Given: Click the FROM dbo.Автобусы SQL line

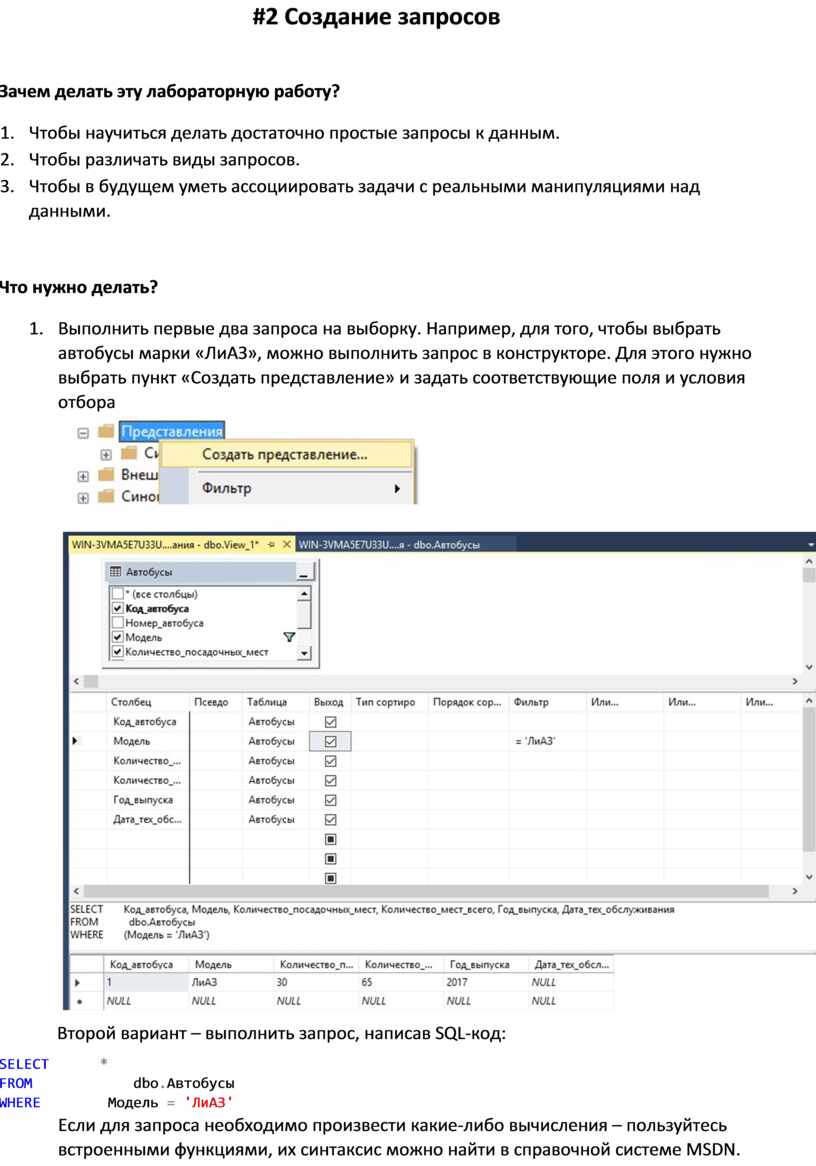Looking at the screenshot, I should coord(132,922).
